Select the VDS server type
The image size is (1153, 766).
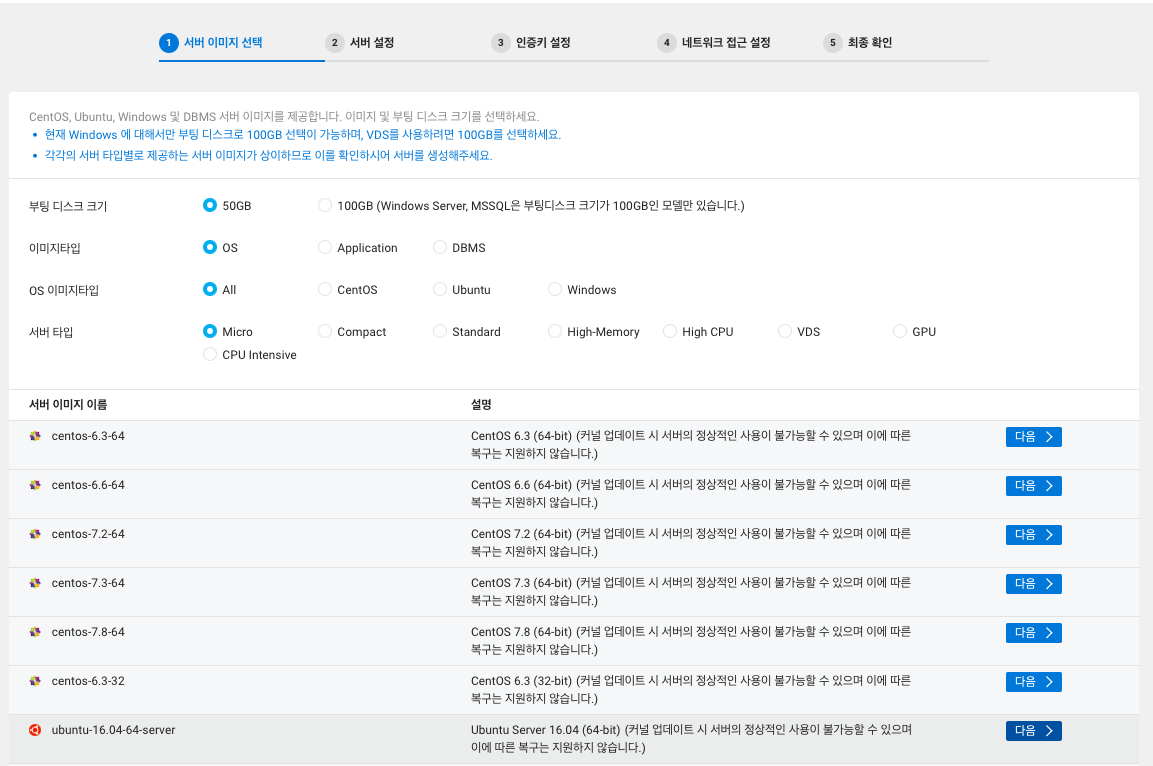coord(785,332)
